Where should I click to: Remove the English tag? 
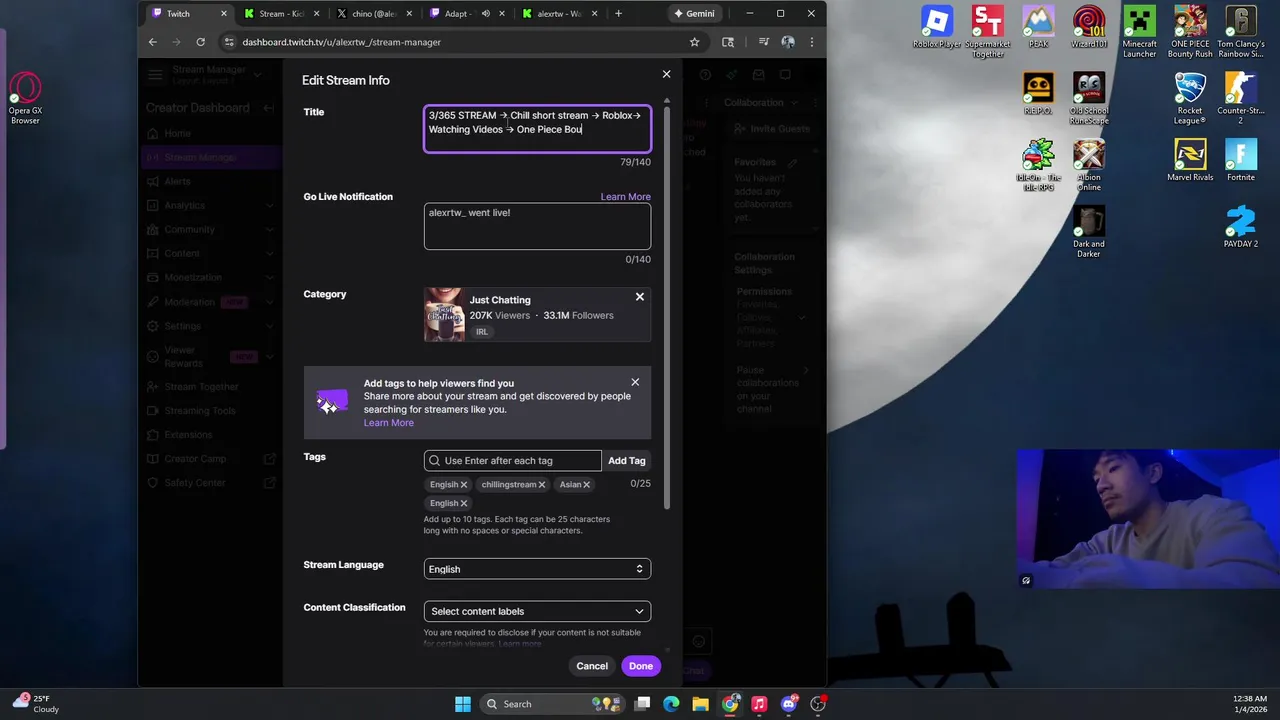point(464,504)
